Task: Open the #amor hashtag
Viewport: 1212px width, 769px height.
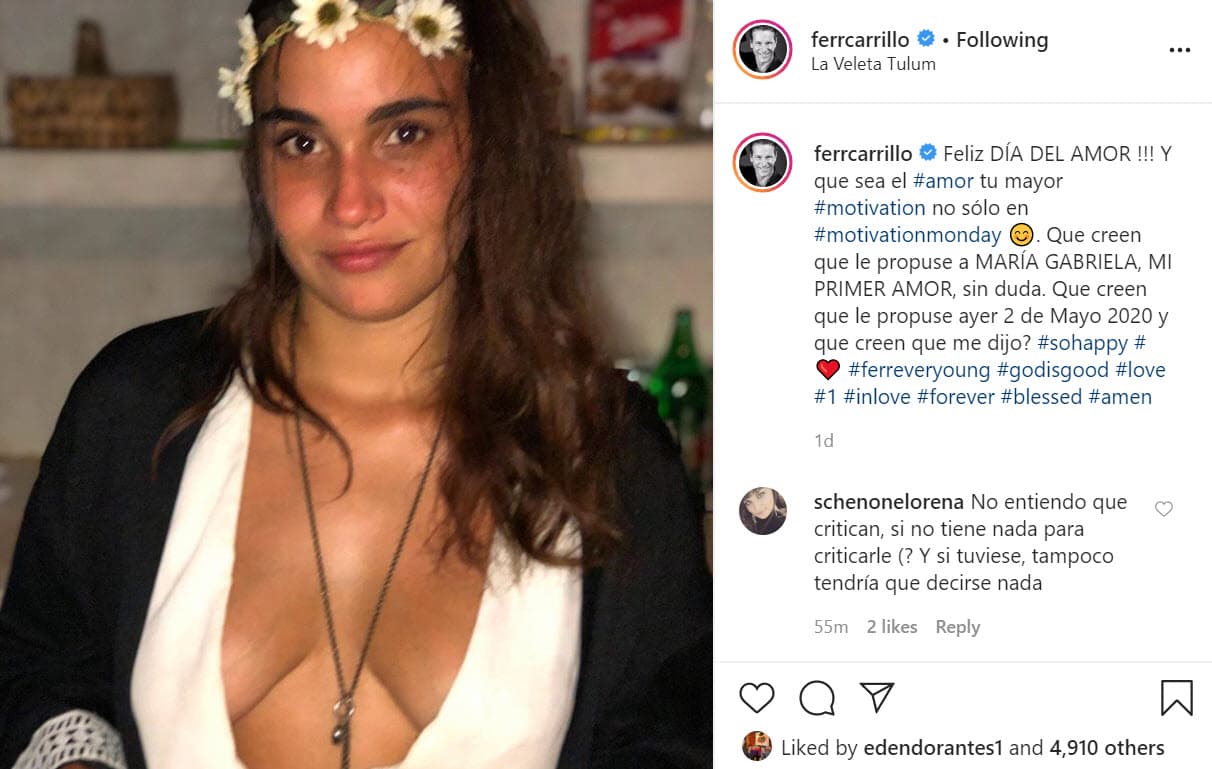Action: point(944,181)
